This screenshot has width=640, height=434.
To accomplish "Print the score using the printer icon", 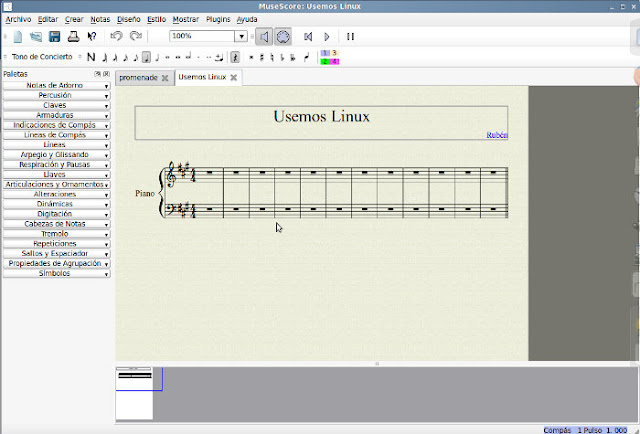I will (73, 36).
